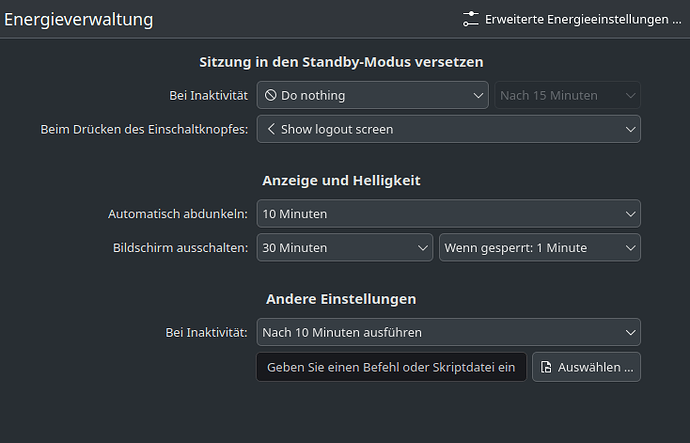Click chevron arrow of 10 Minuten dimming combo
This screenshot has height=443, width=690.
pyautogui.click(x=630, y=214)
